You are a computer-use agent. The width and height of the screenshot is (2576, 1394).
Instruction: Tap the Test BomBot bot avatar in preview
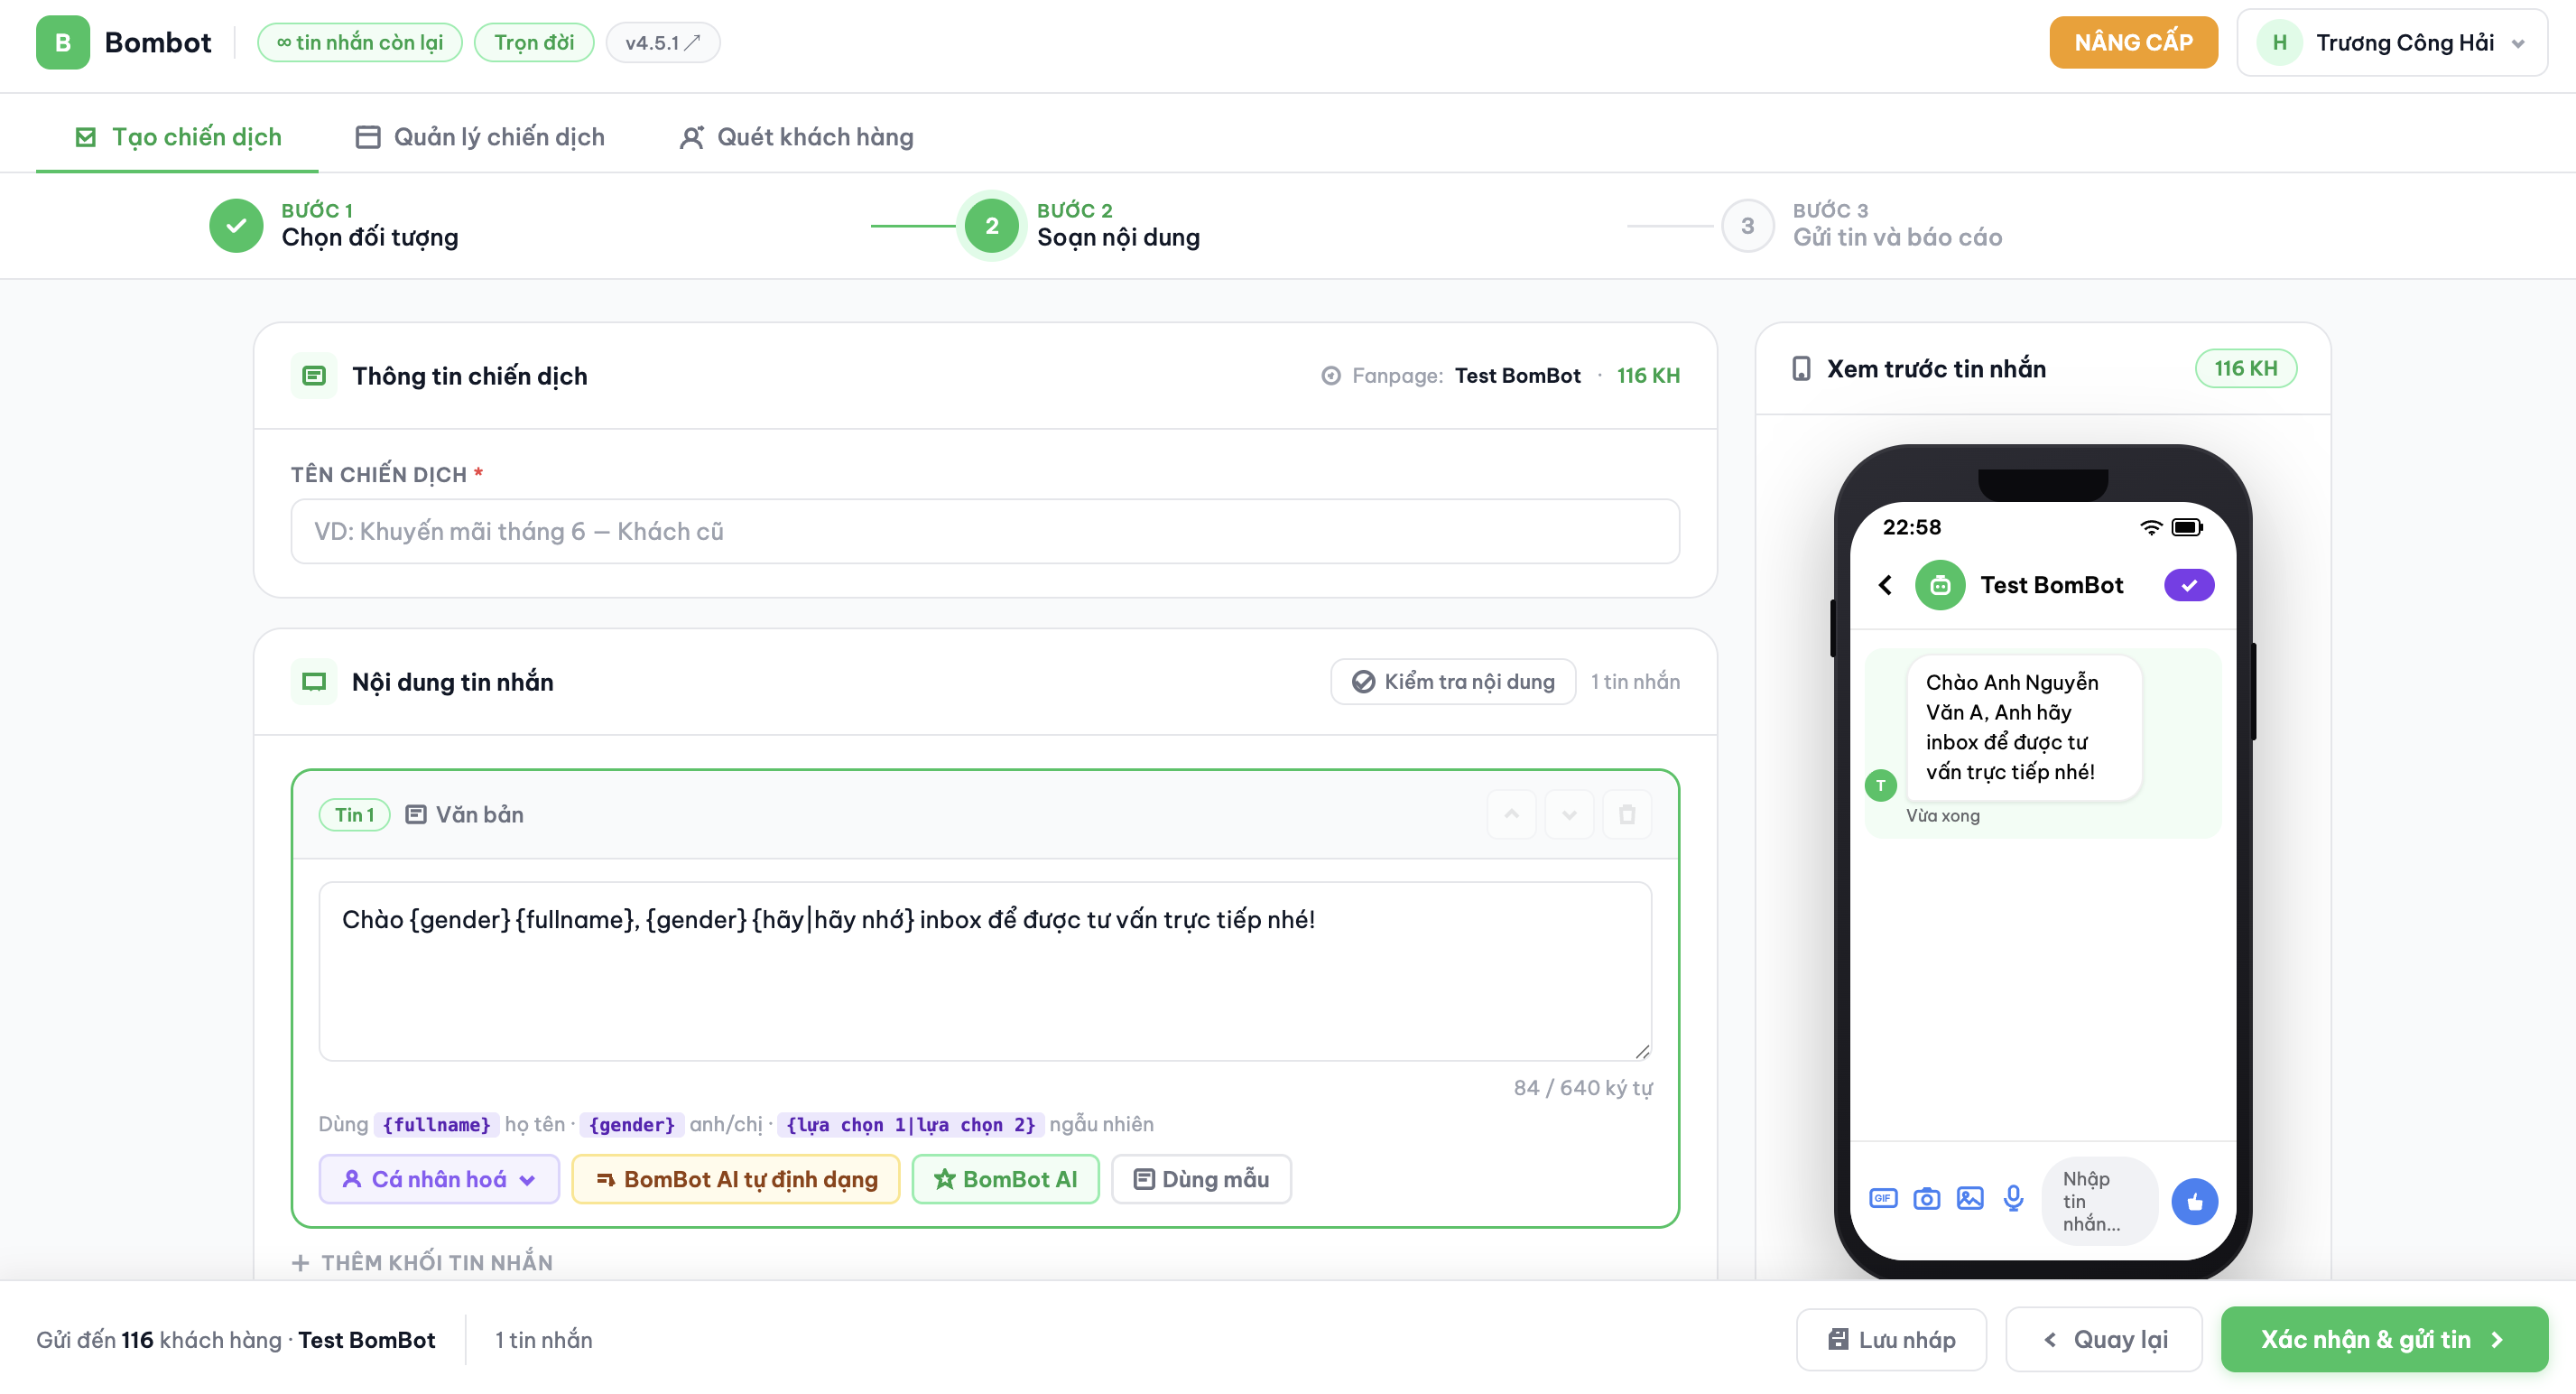(1939, 584)
